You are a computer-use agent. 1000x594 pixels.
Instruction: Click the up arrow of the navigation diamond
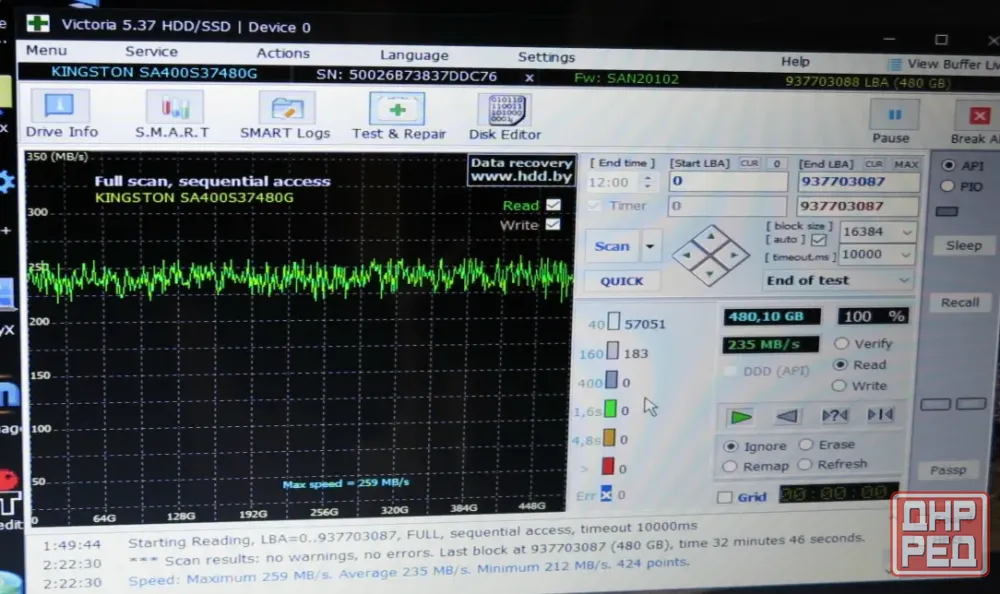click(710, 236)
